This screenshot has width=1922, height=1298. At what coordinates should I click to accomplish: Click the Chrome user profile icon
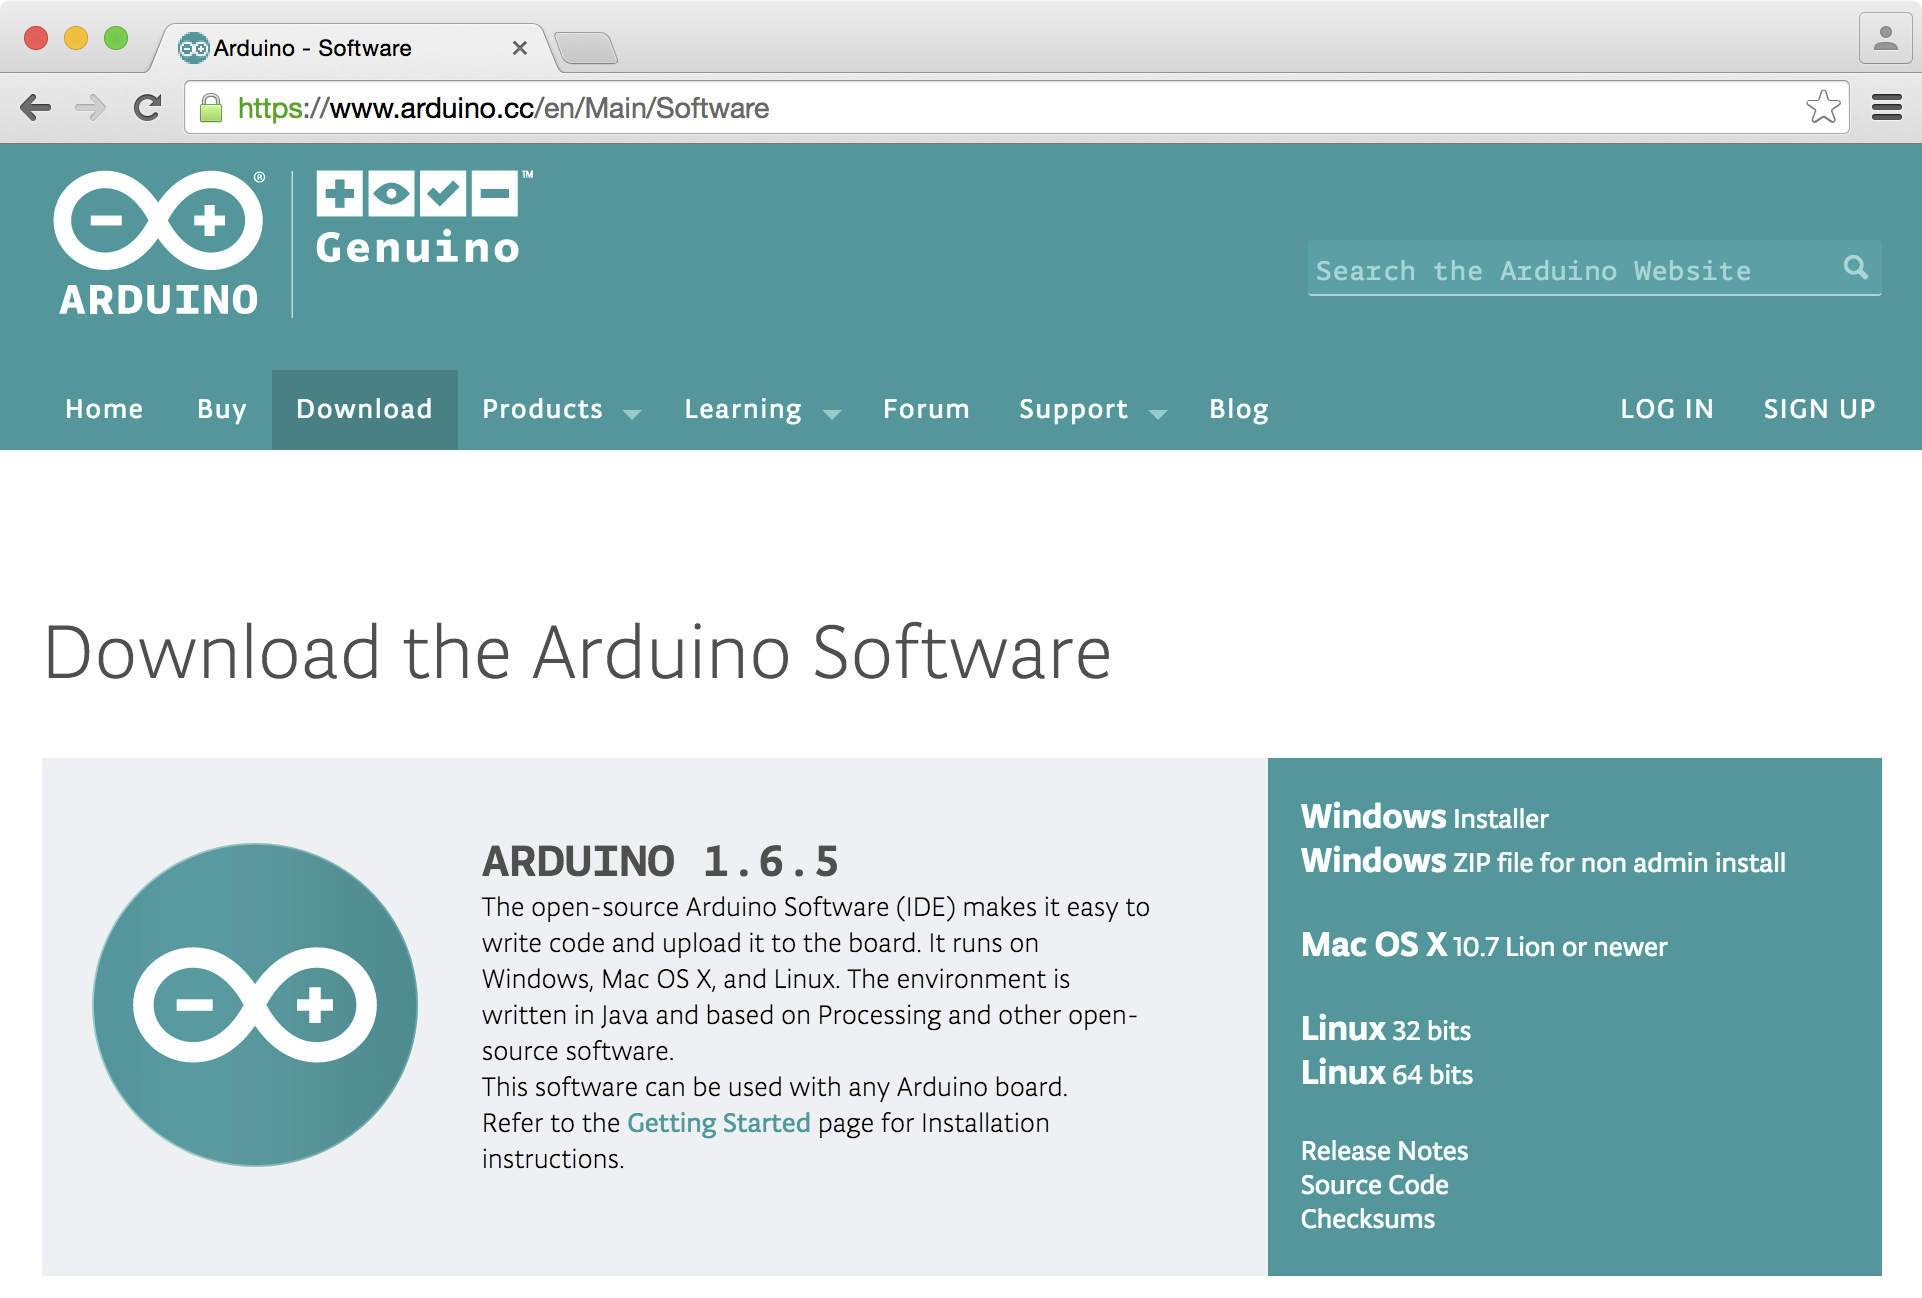(x=1885, y=38)
